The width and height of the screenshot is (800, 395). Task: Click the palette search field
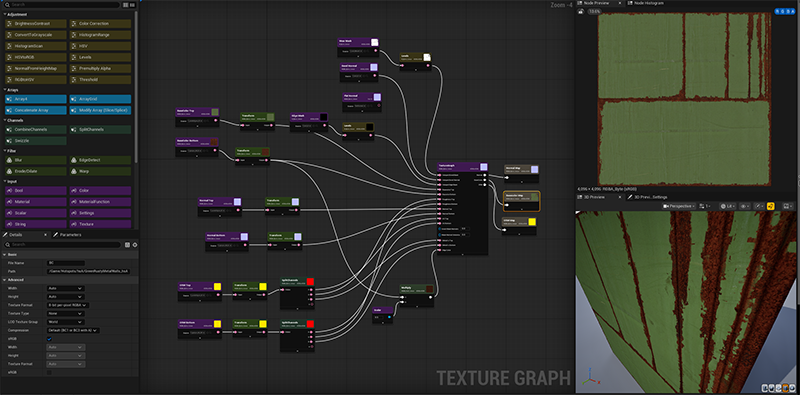(62, 5)
